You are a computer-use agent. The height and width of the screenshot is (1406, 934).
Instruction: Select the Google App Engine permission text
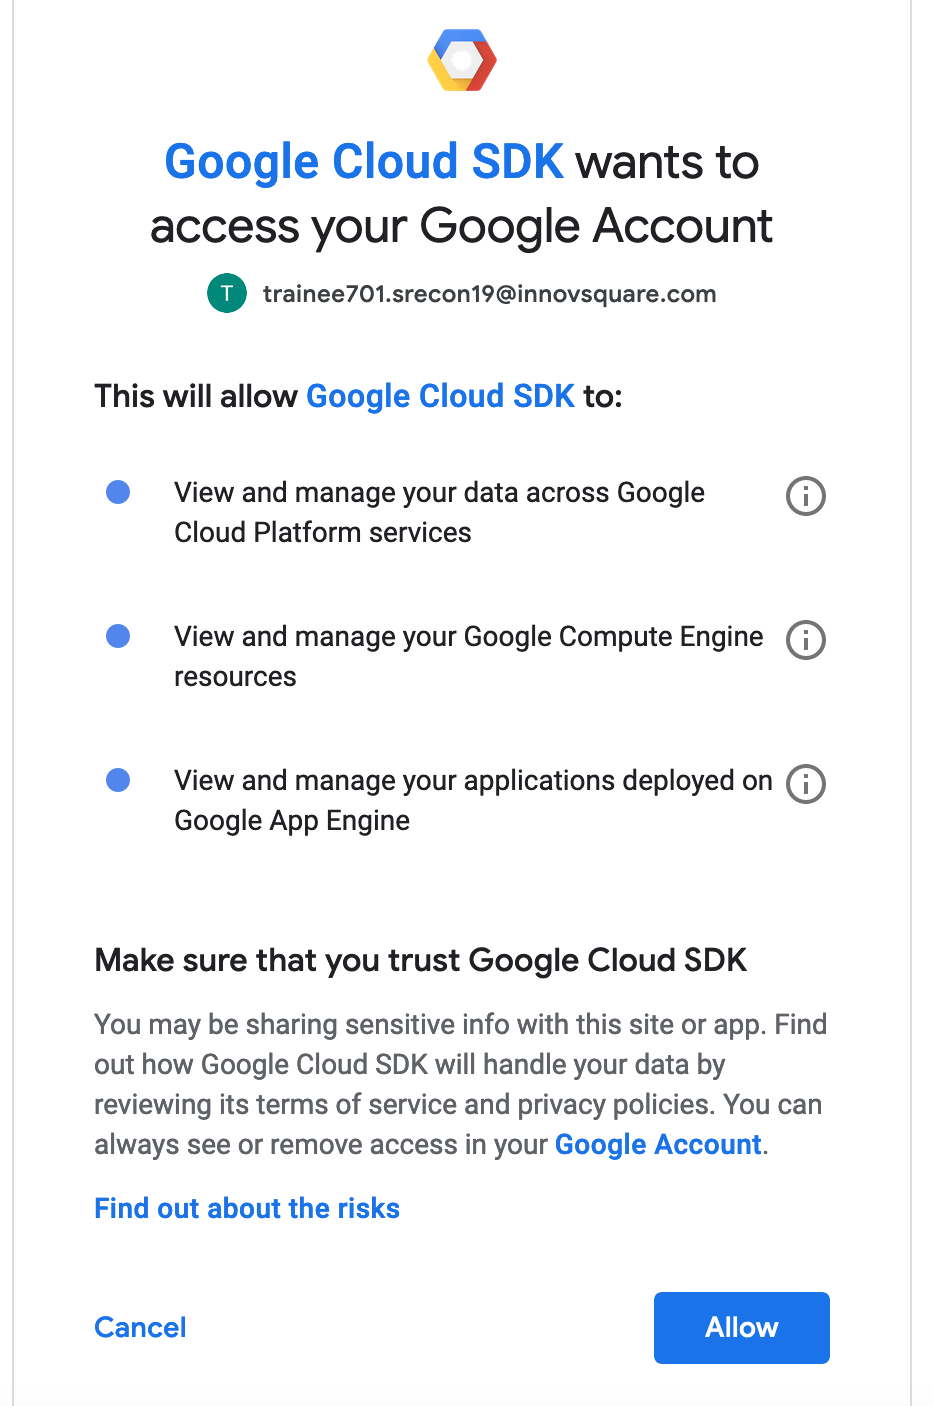[473, 800]
